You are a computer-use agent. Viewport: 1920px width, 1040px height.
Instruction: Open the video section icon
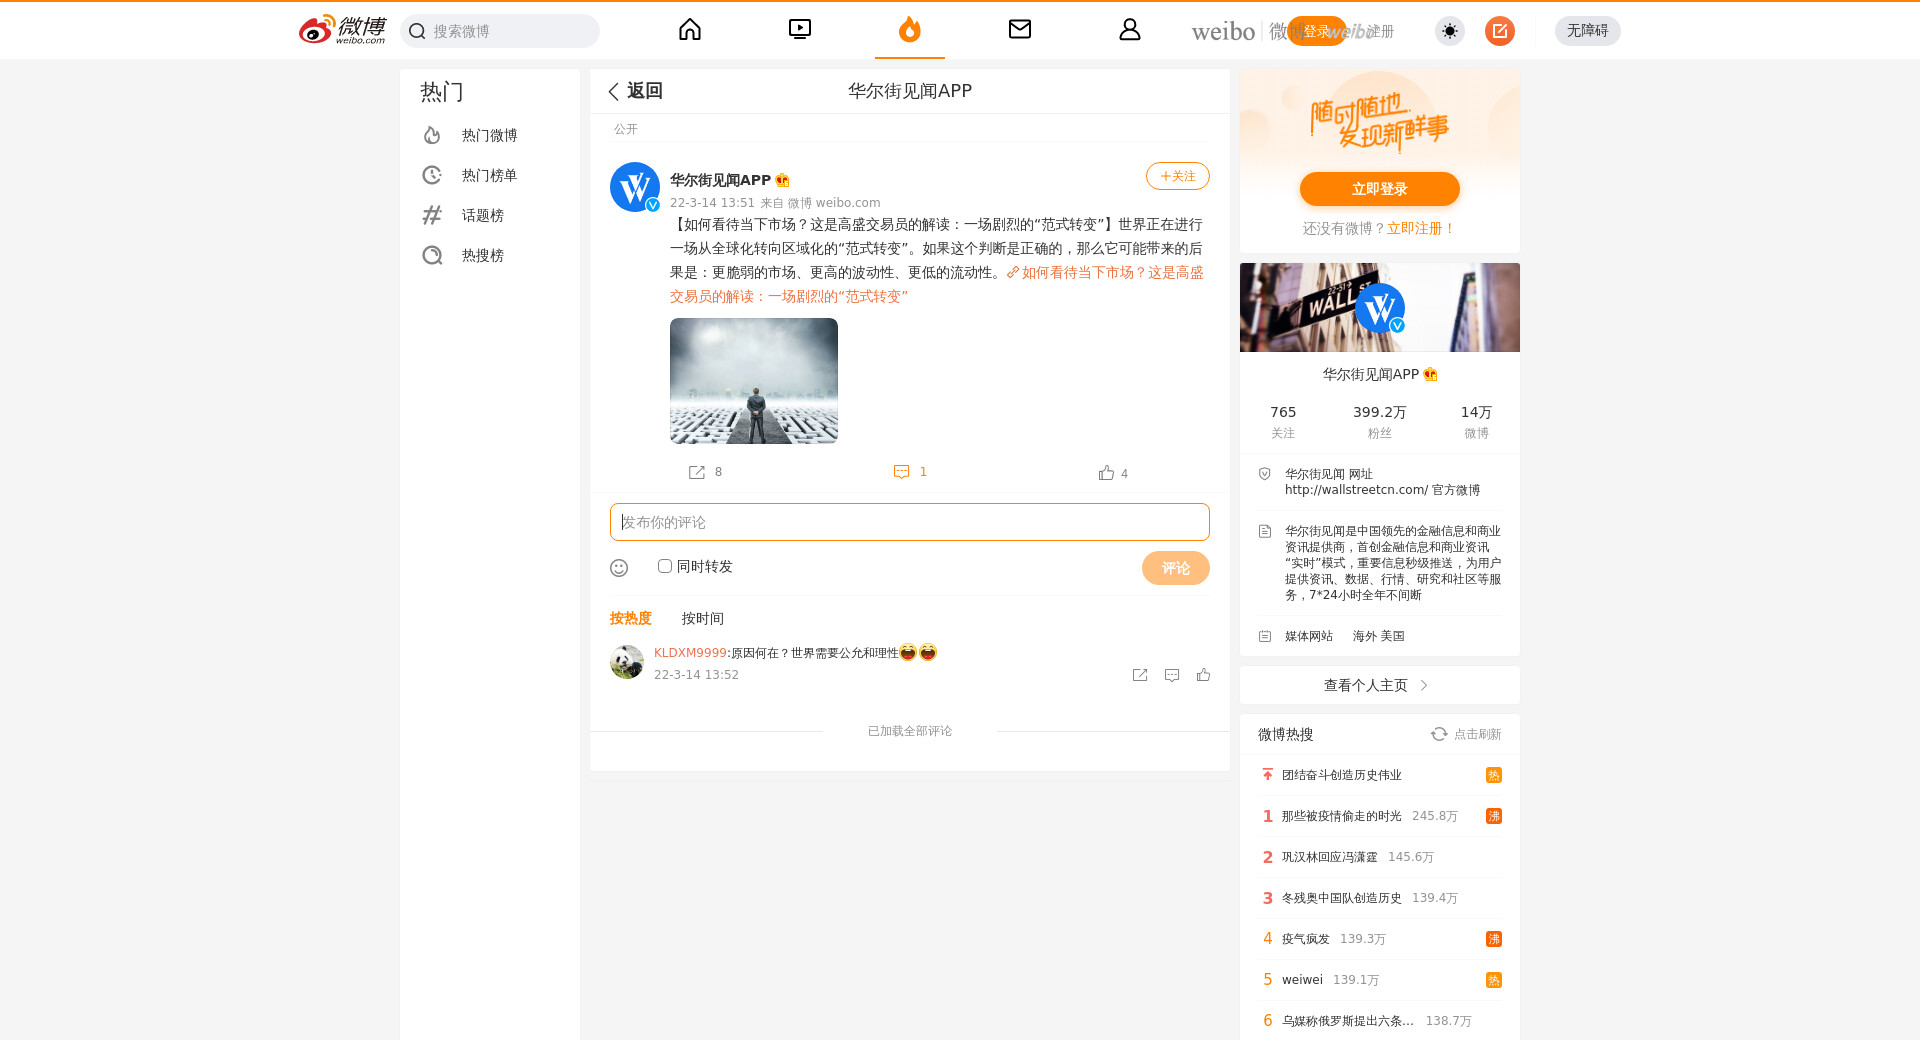[x=800, y=30]
